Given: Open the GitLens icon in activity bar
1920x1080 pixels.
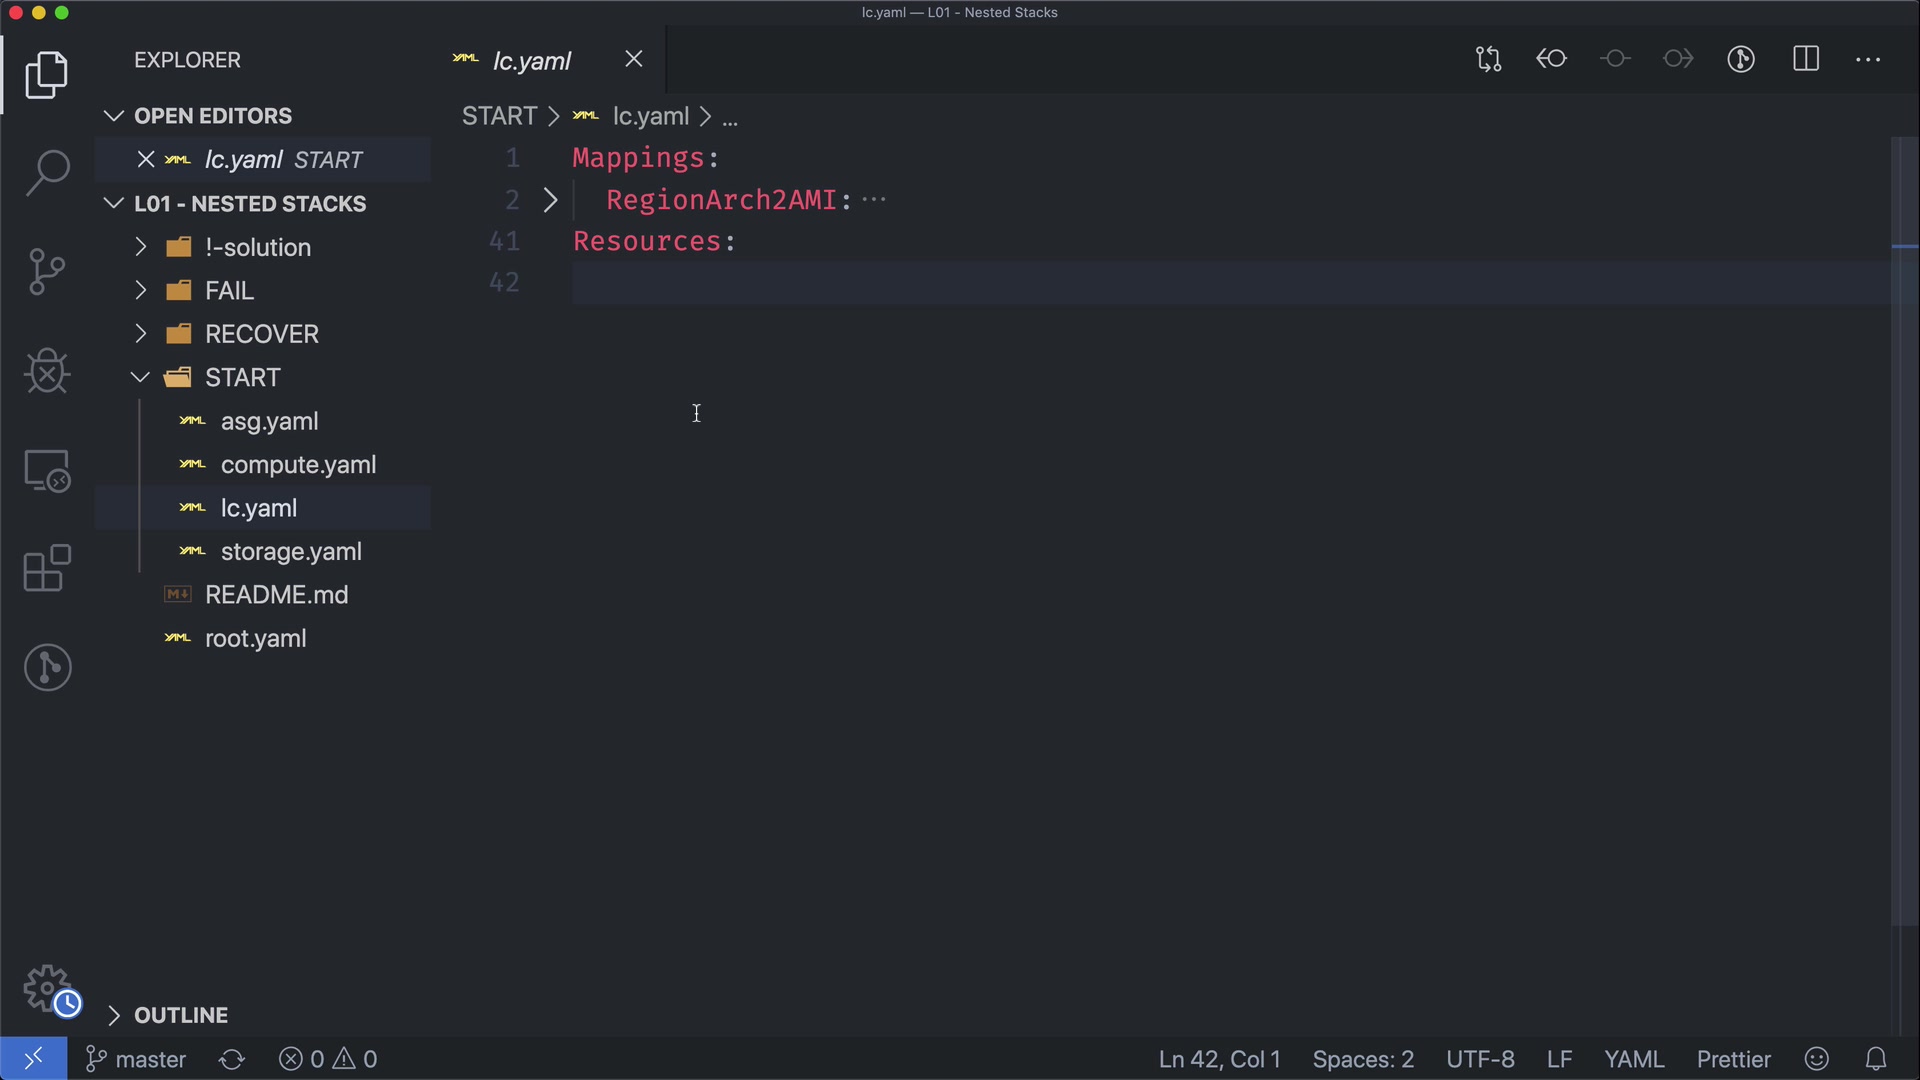Looking at the screenshot, I should point(47,667).
